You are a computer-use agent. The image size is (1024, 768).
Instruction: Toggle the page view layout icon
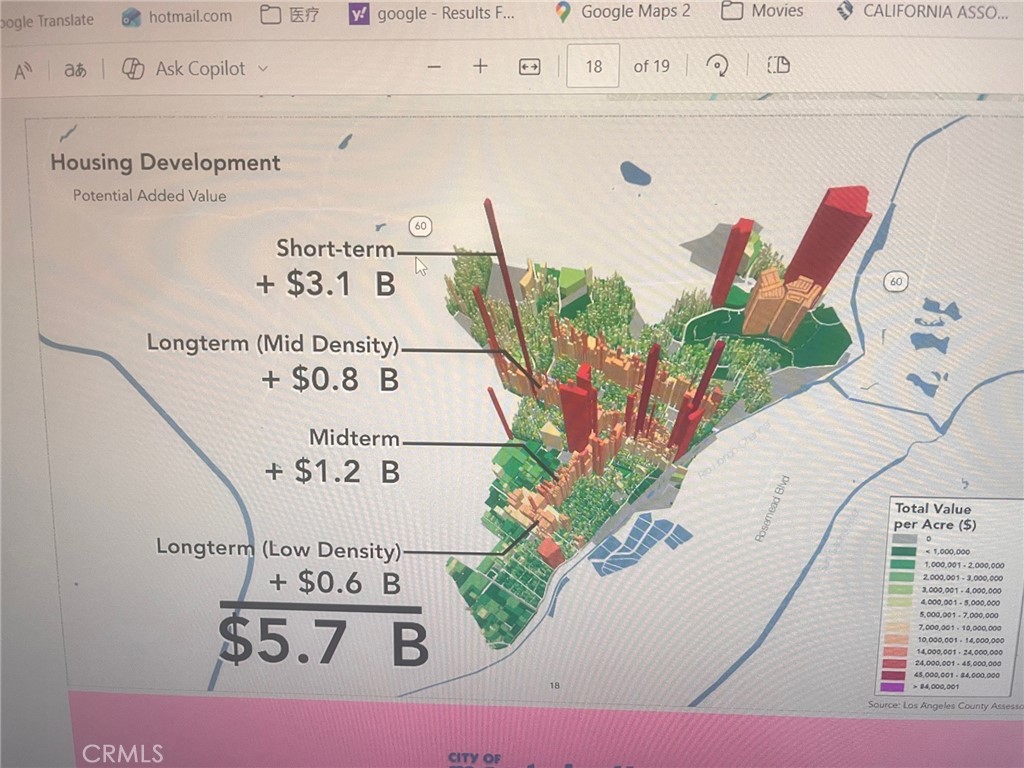click(x=778, y=65)
